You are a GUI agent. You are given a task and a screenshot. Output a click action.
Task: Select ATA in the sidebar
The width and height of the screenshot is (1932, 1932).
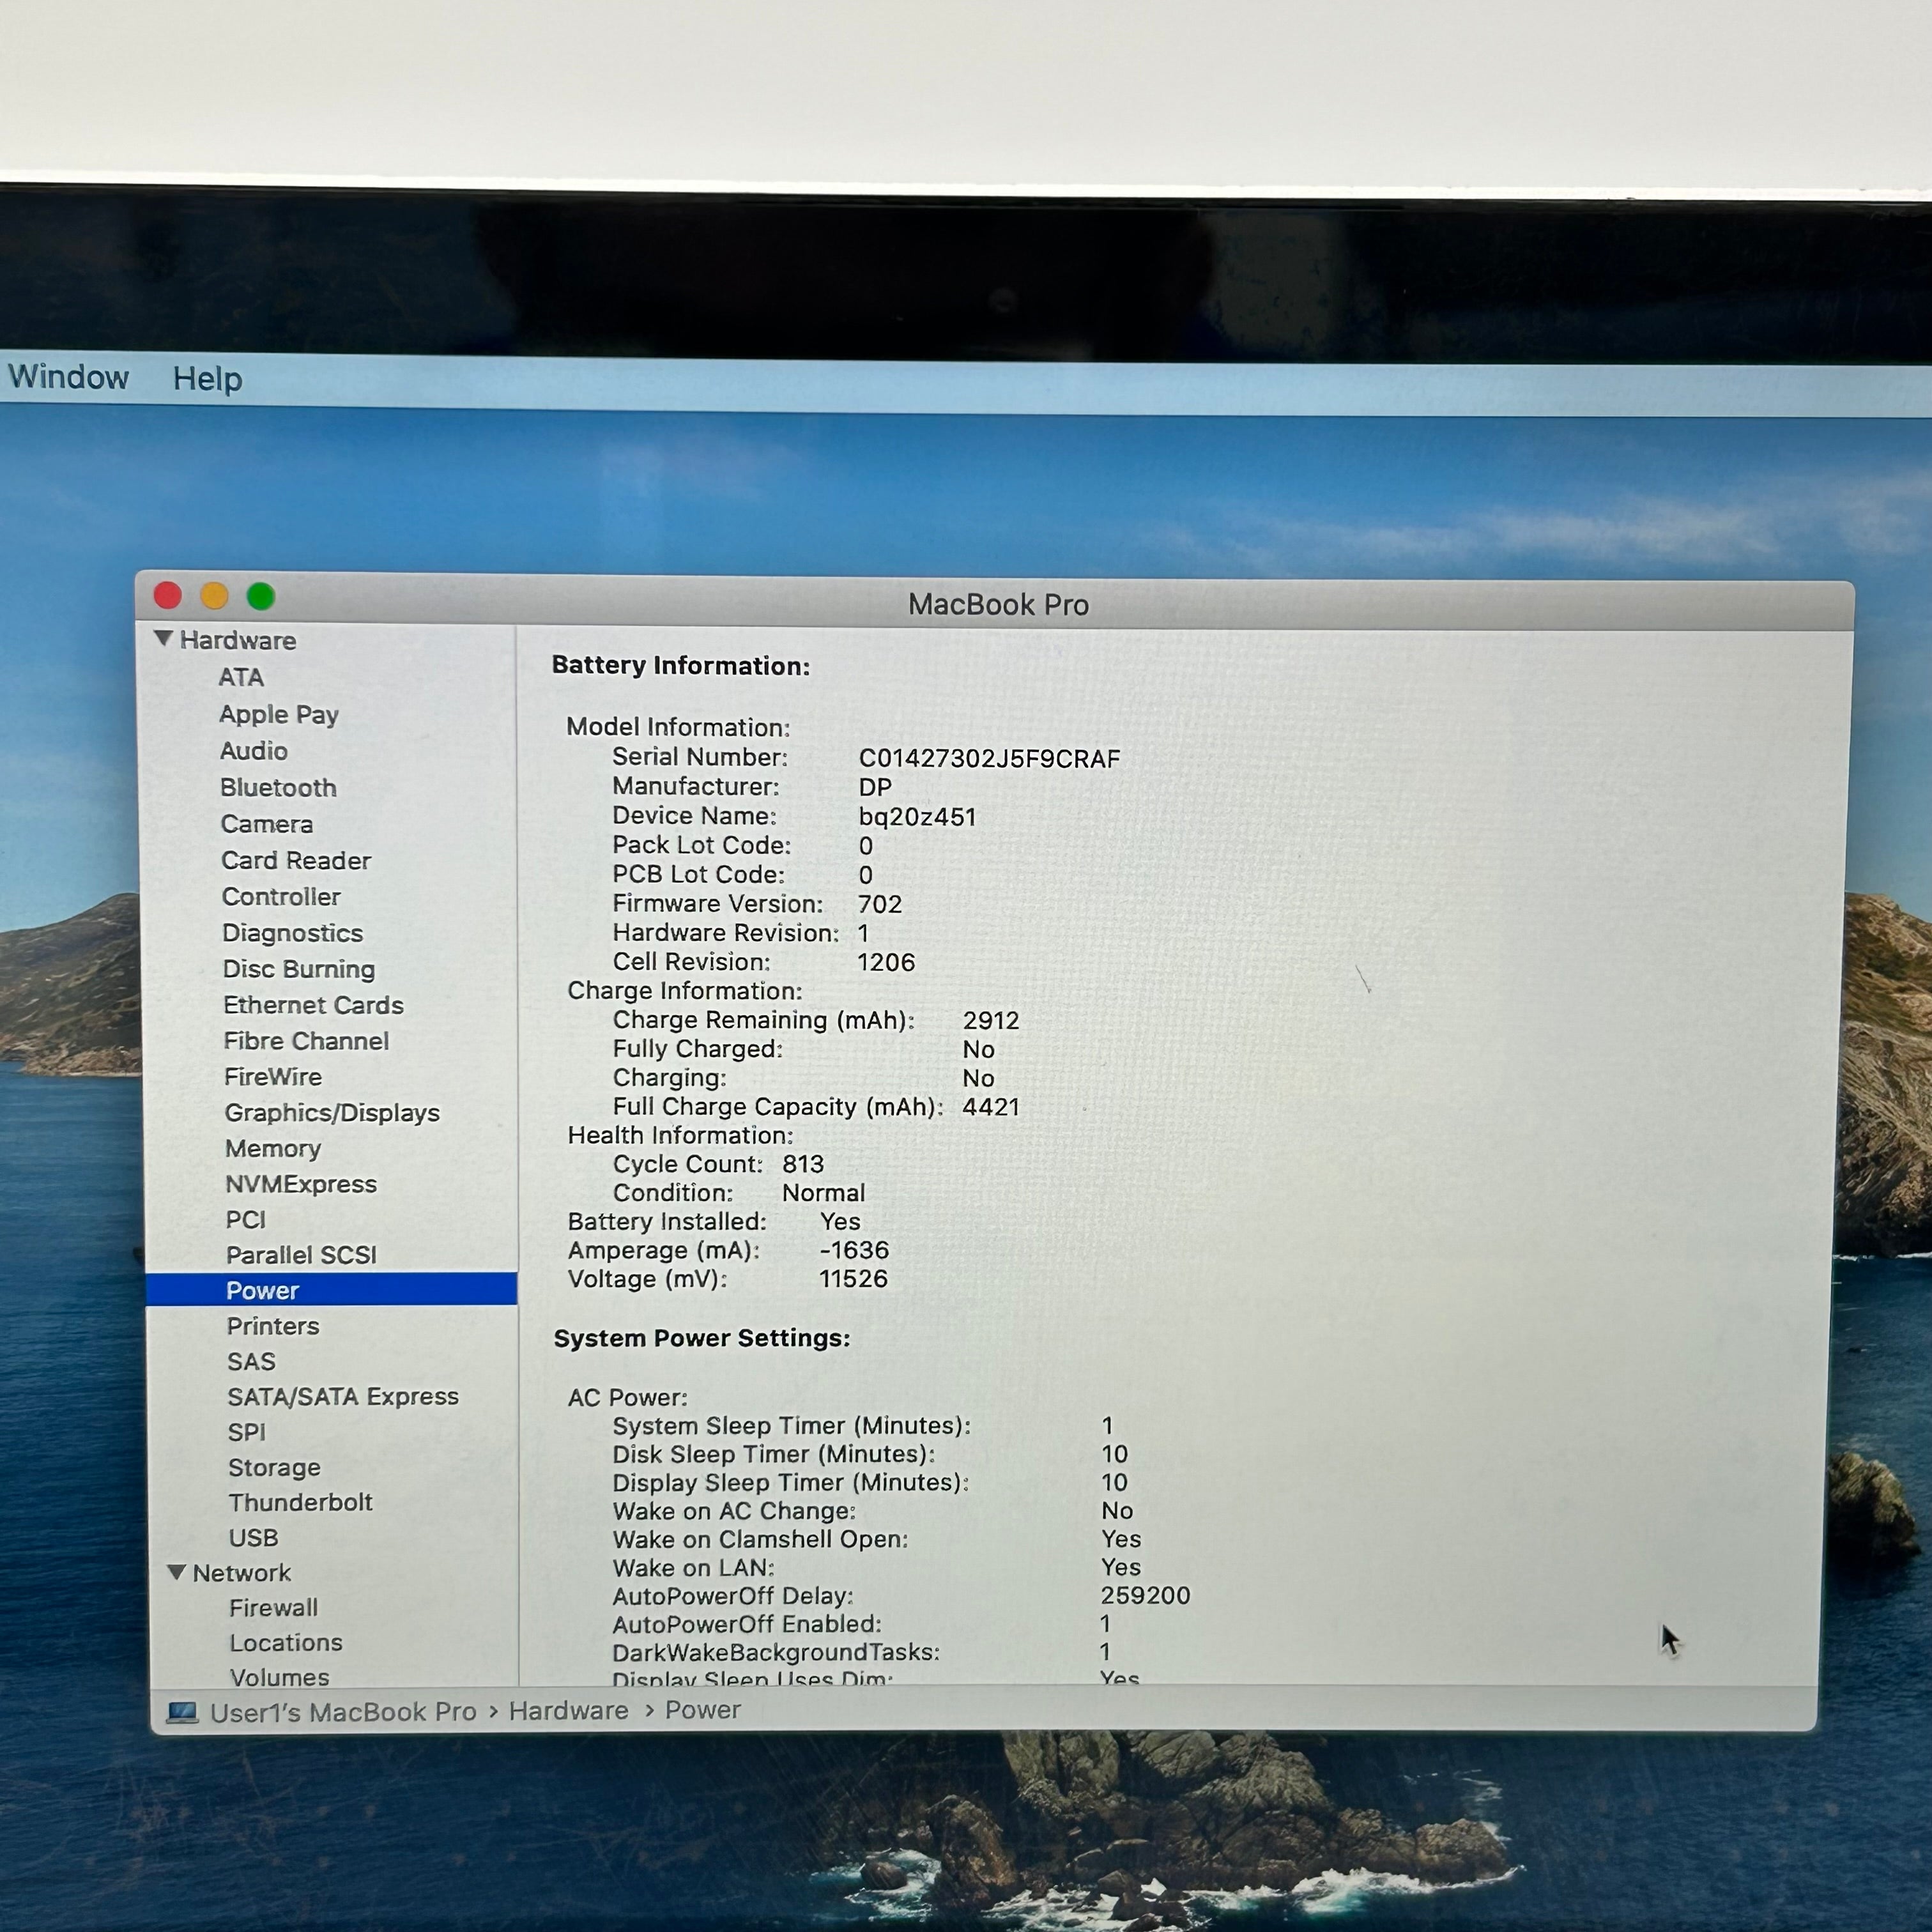point(241,677)
